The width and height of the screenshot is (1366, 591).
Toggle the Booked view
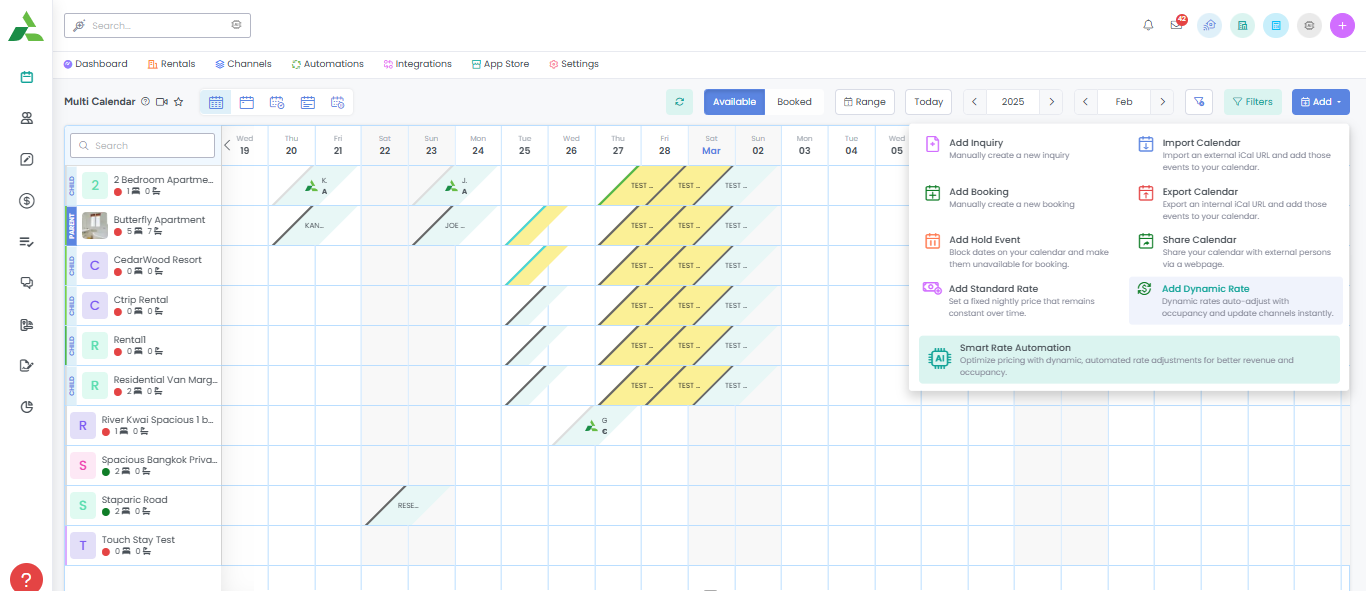point(795,102)
